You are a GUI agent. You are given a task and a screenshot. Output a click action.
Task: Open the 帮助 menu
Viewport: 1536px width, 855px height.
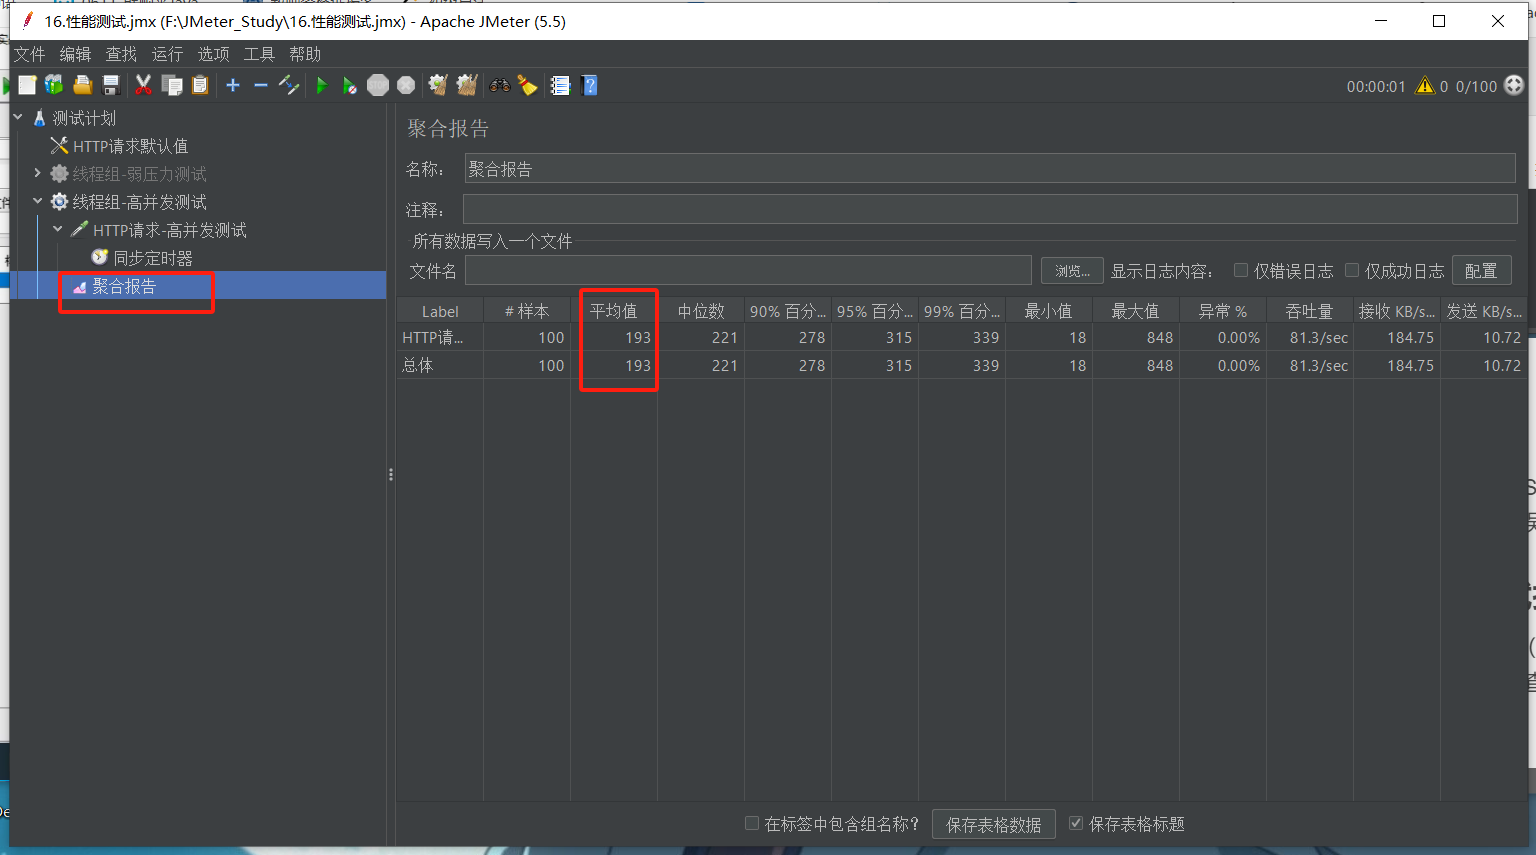[x=305, y=54]
